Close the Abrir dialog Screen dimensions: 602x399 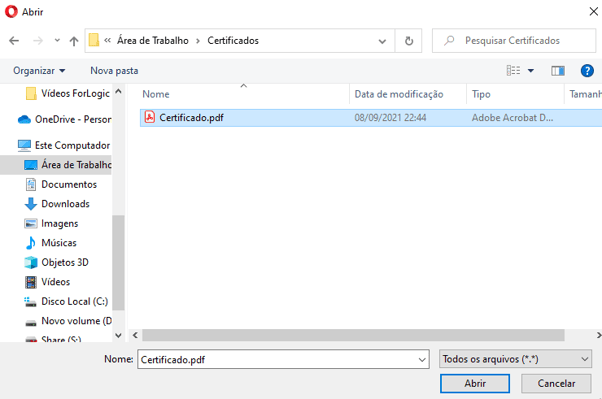point(594,12)
